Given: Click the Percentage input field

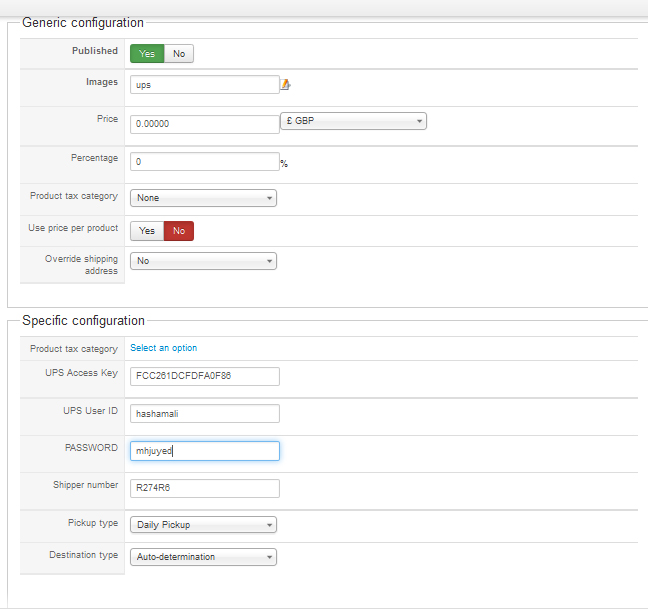Looking at the screenshot, I should pos(204,161).
